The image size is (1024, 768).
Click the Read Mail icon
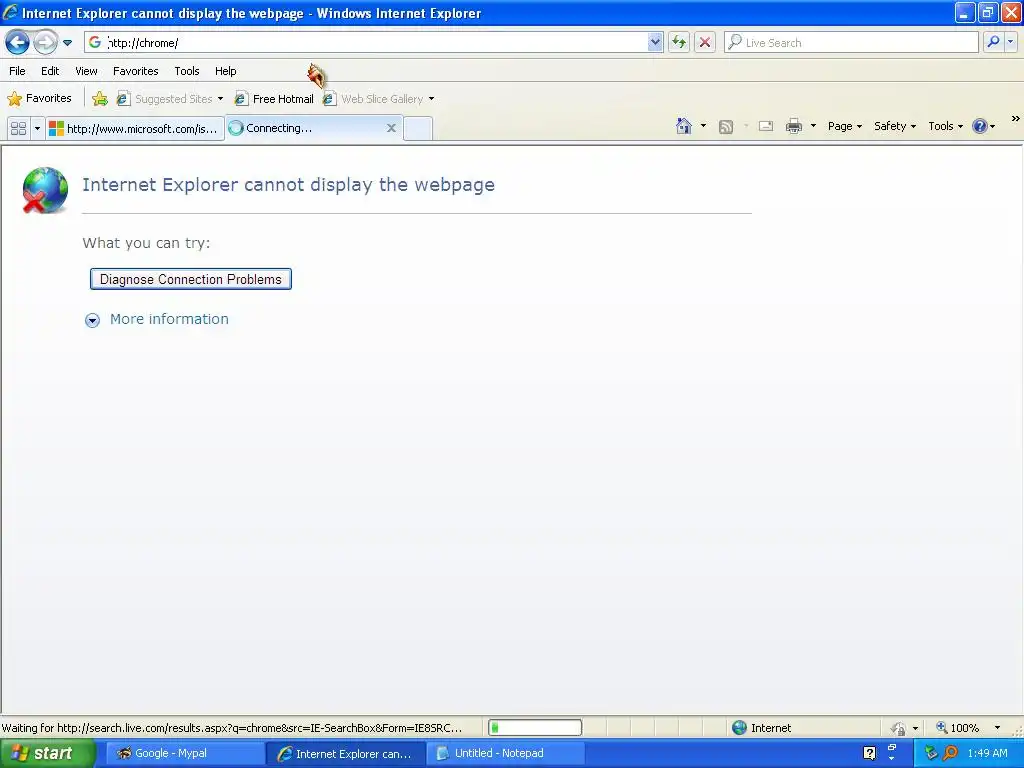766,126
